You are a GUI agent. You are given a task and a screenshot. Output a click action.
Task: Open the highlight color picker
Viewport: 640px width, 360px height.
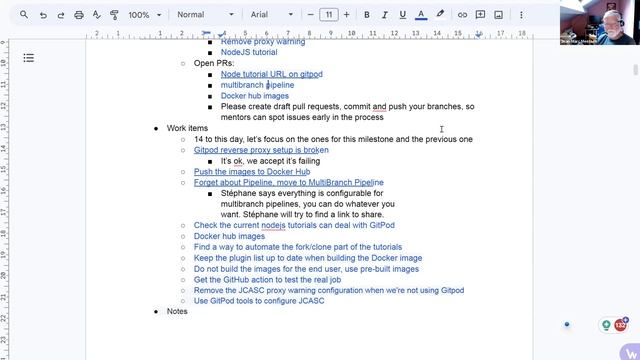(440, 15)
